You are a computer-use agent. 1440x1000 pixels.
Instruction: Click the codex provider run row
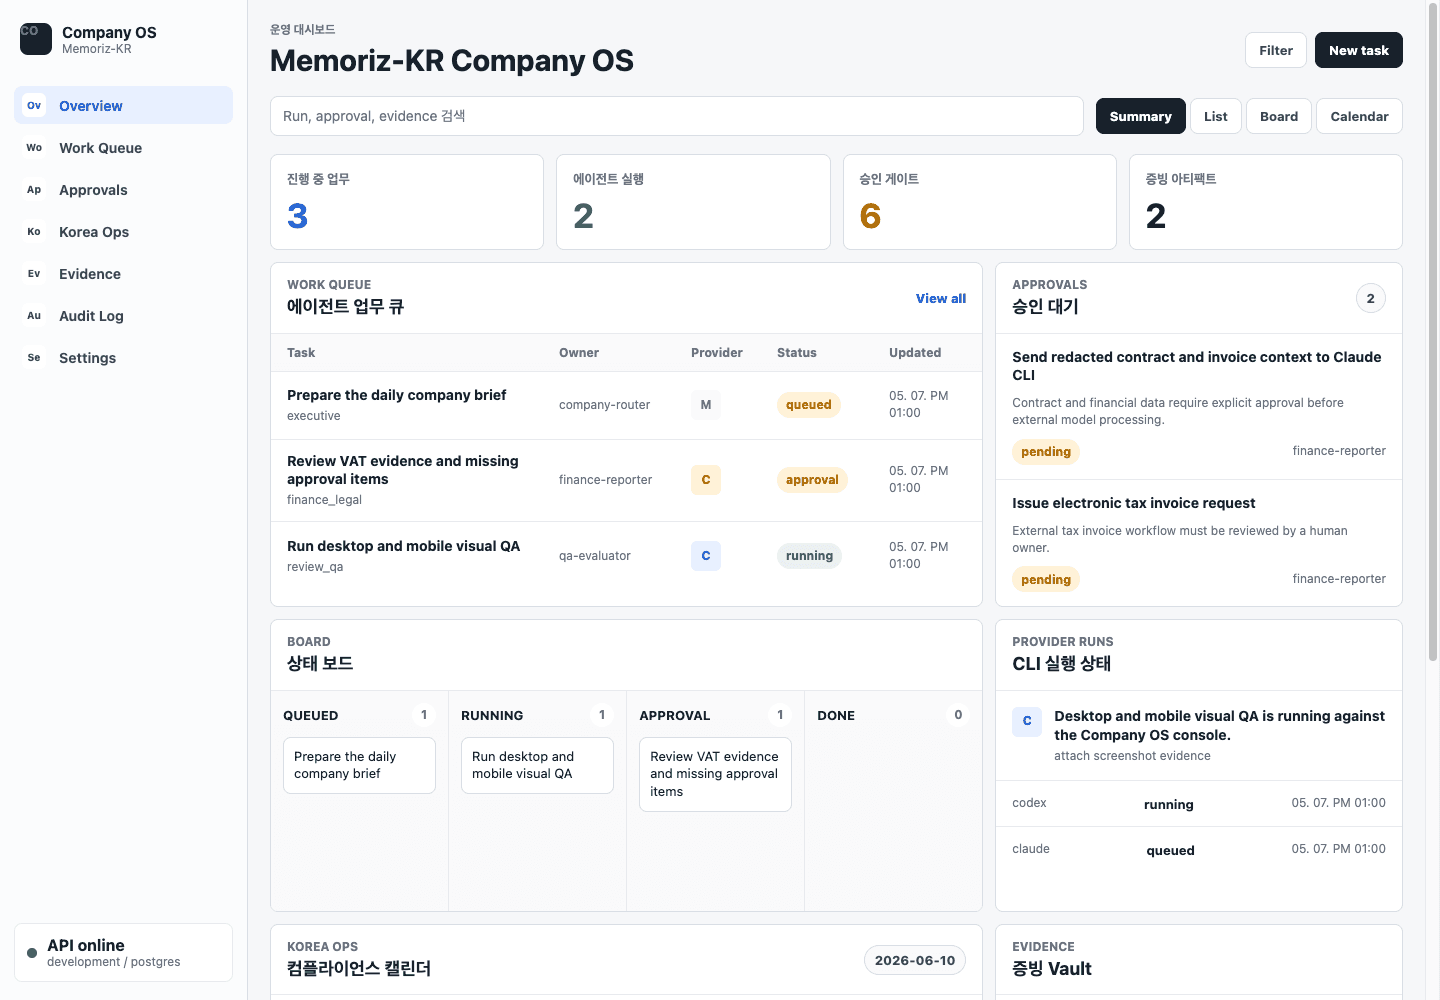coord(1199,803)
